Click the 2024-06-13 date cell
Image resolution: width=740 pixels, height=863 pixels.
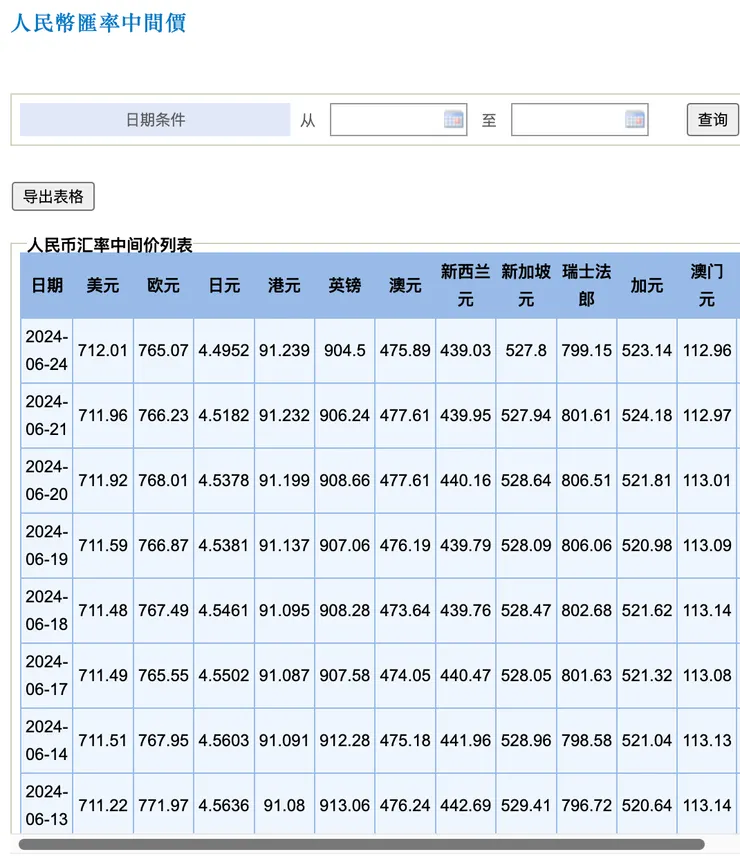(x=47, y=805)
